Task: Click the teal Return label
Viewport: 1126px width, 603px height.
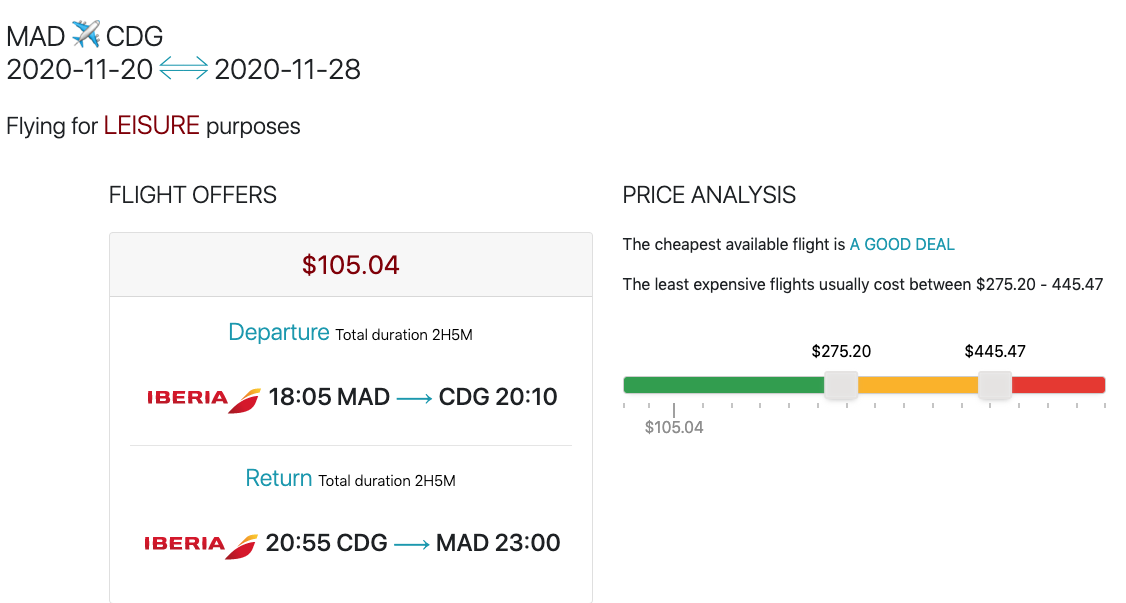Action: coord(279,478)
